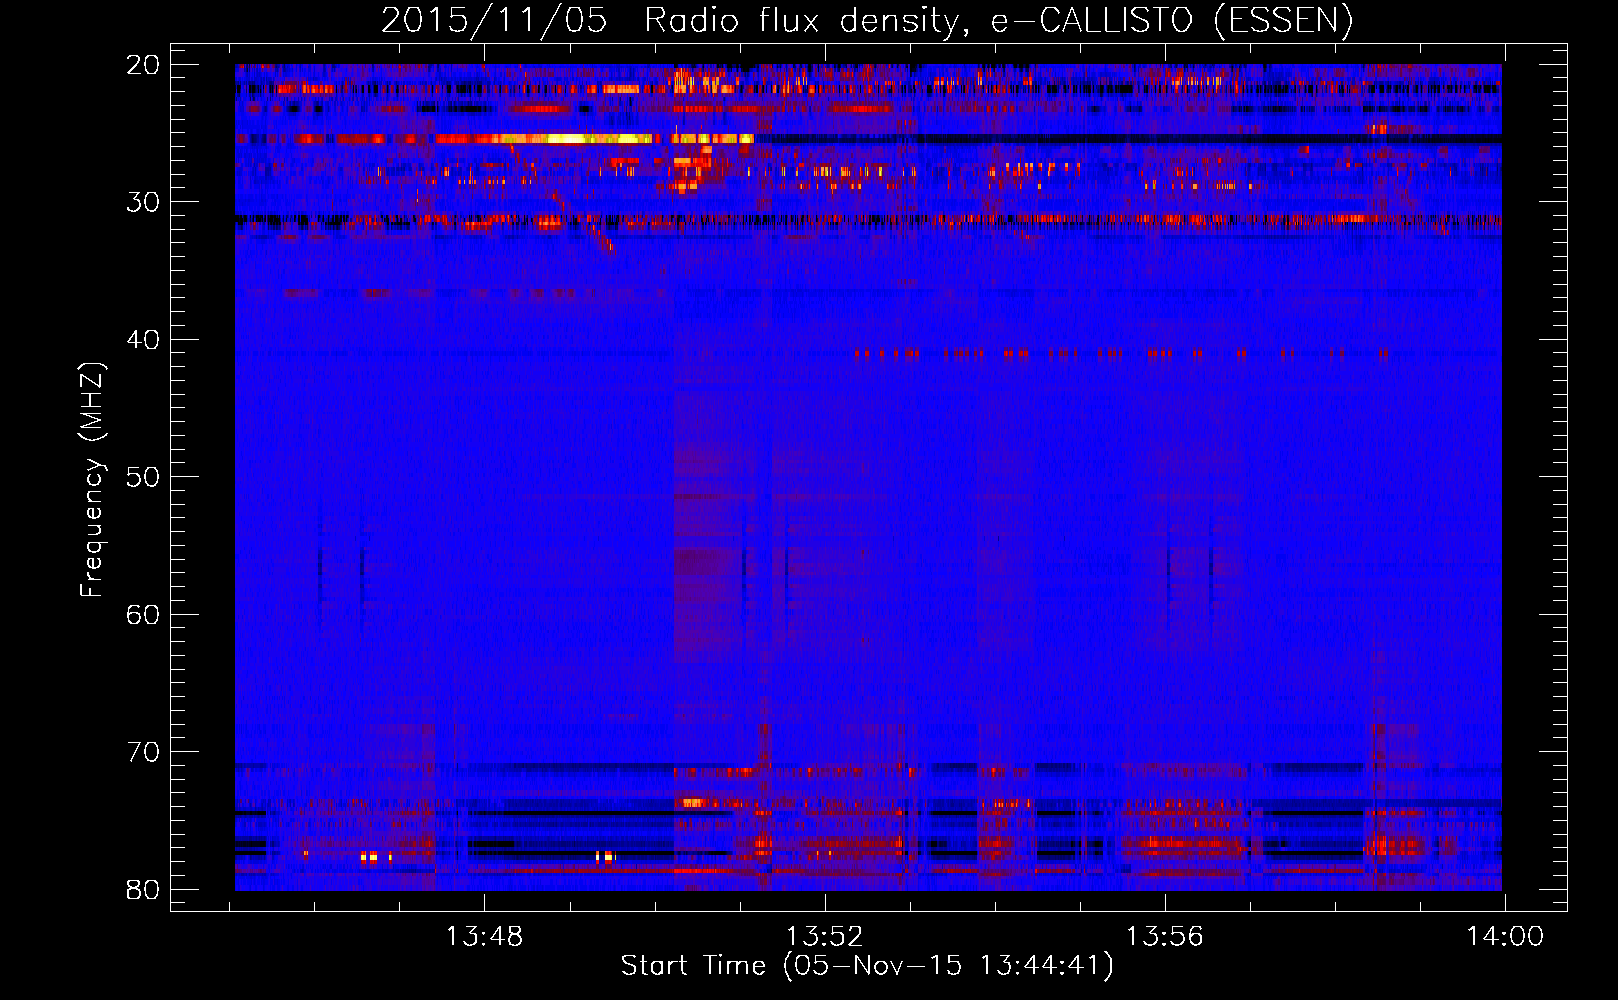
Task: Click the plot title mentioning e-CALLISTO (ESSEN)
Action: (867, 21)
